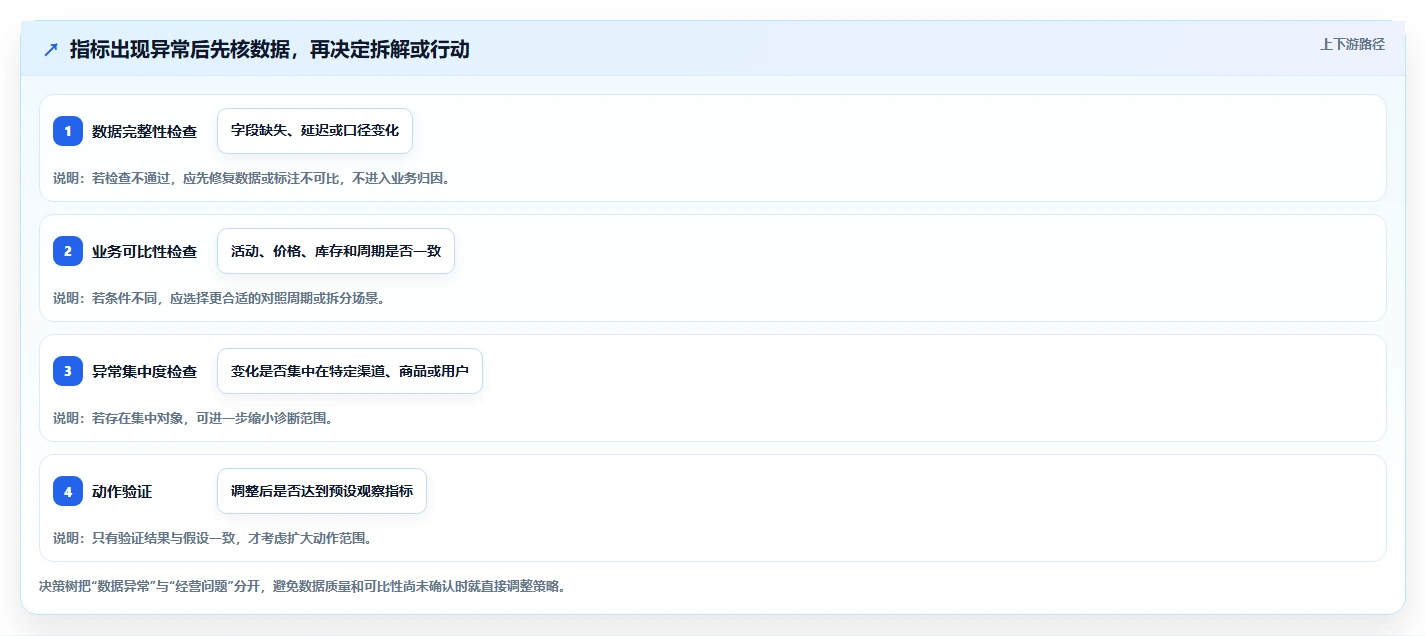Click the step 1 number badge
This screenshot has height=636, width=1426.
coord(68,131)
